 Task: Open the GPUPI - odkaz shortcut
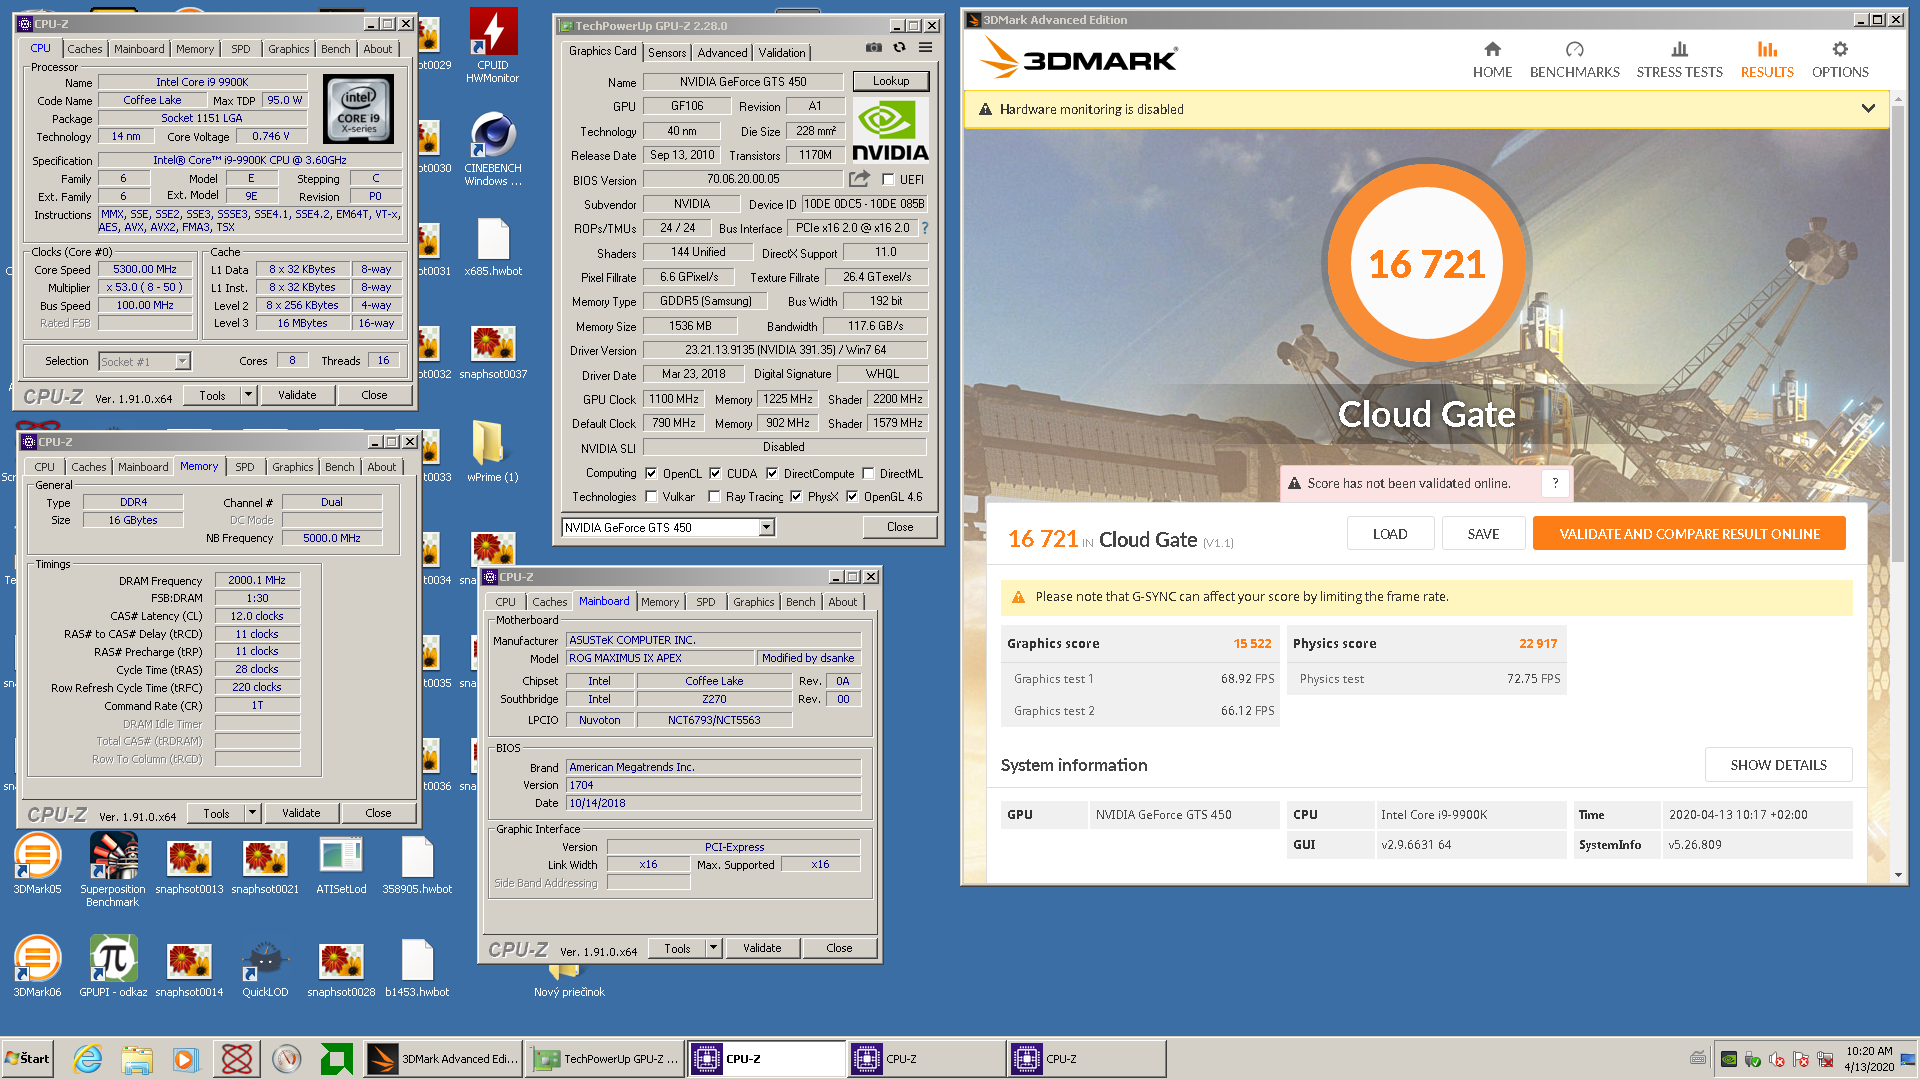[113, 966]
